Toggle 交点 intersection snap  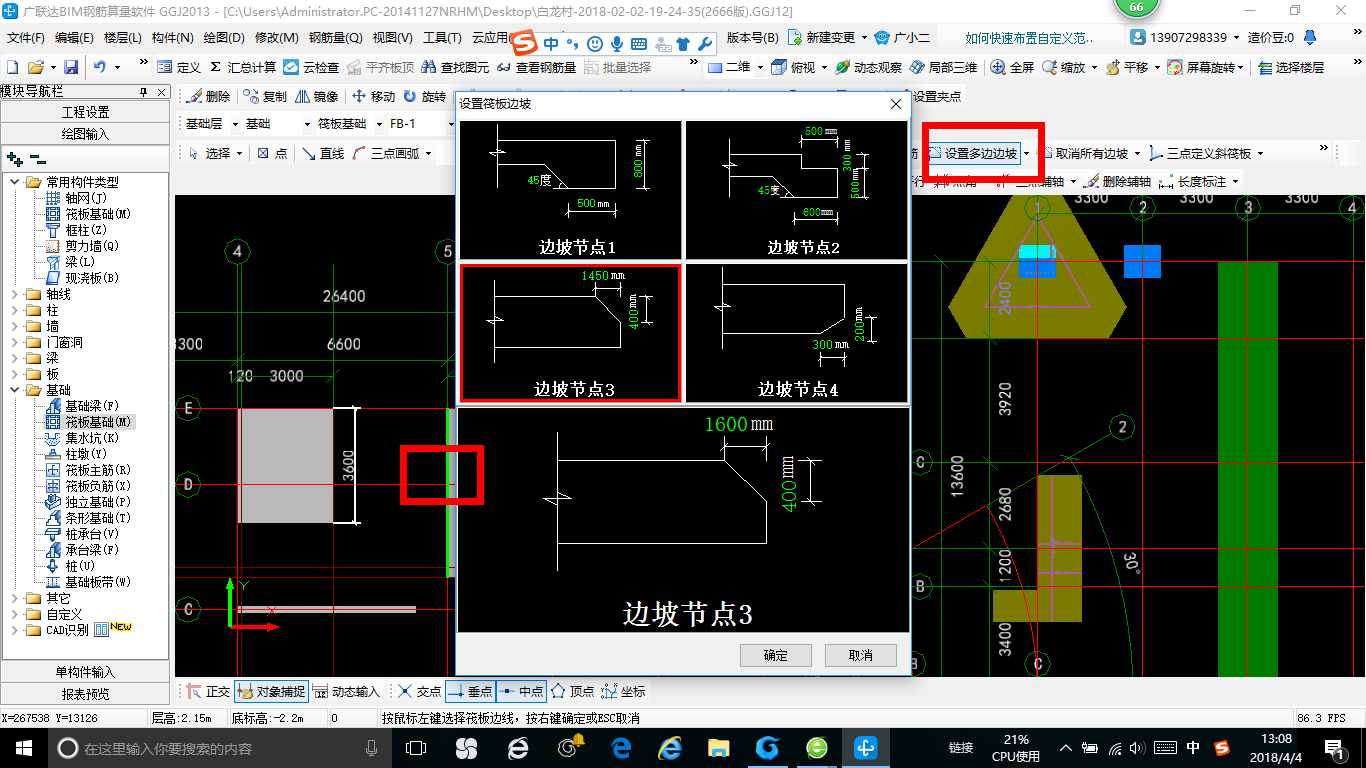419,691
